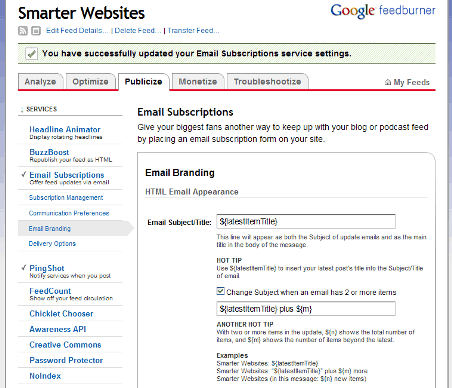This screenshot has width=452, height=388.
Task: Focus the multi-item subject input field
Action: (306, 309)
